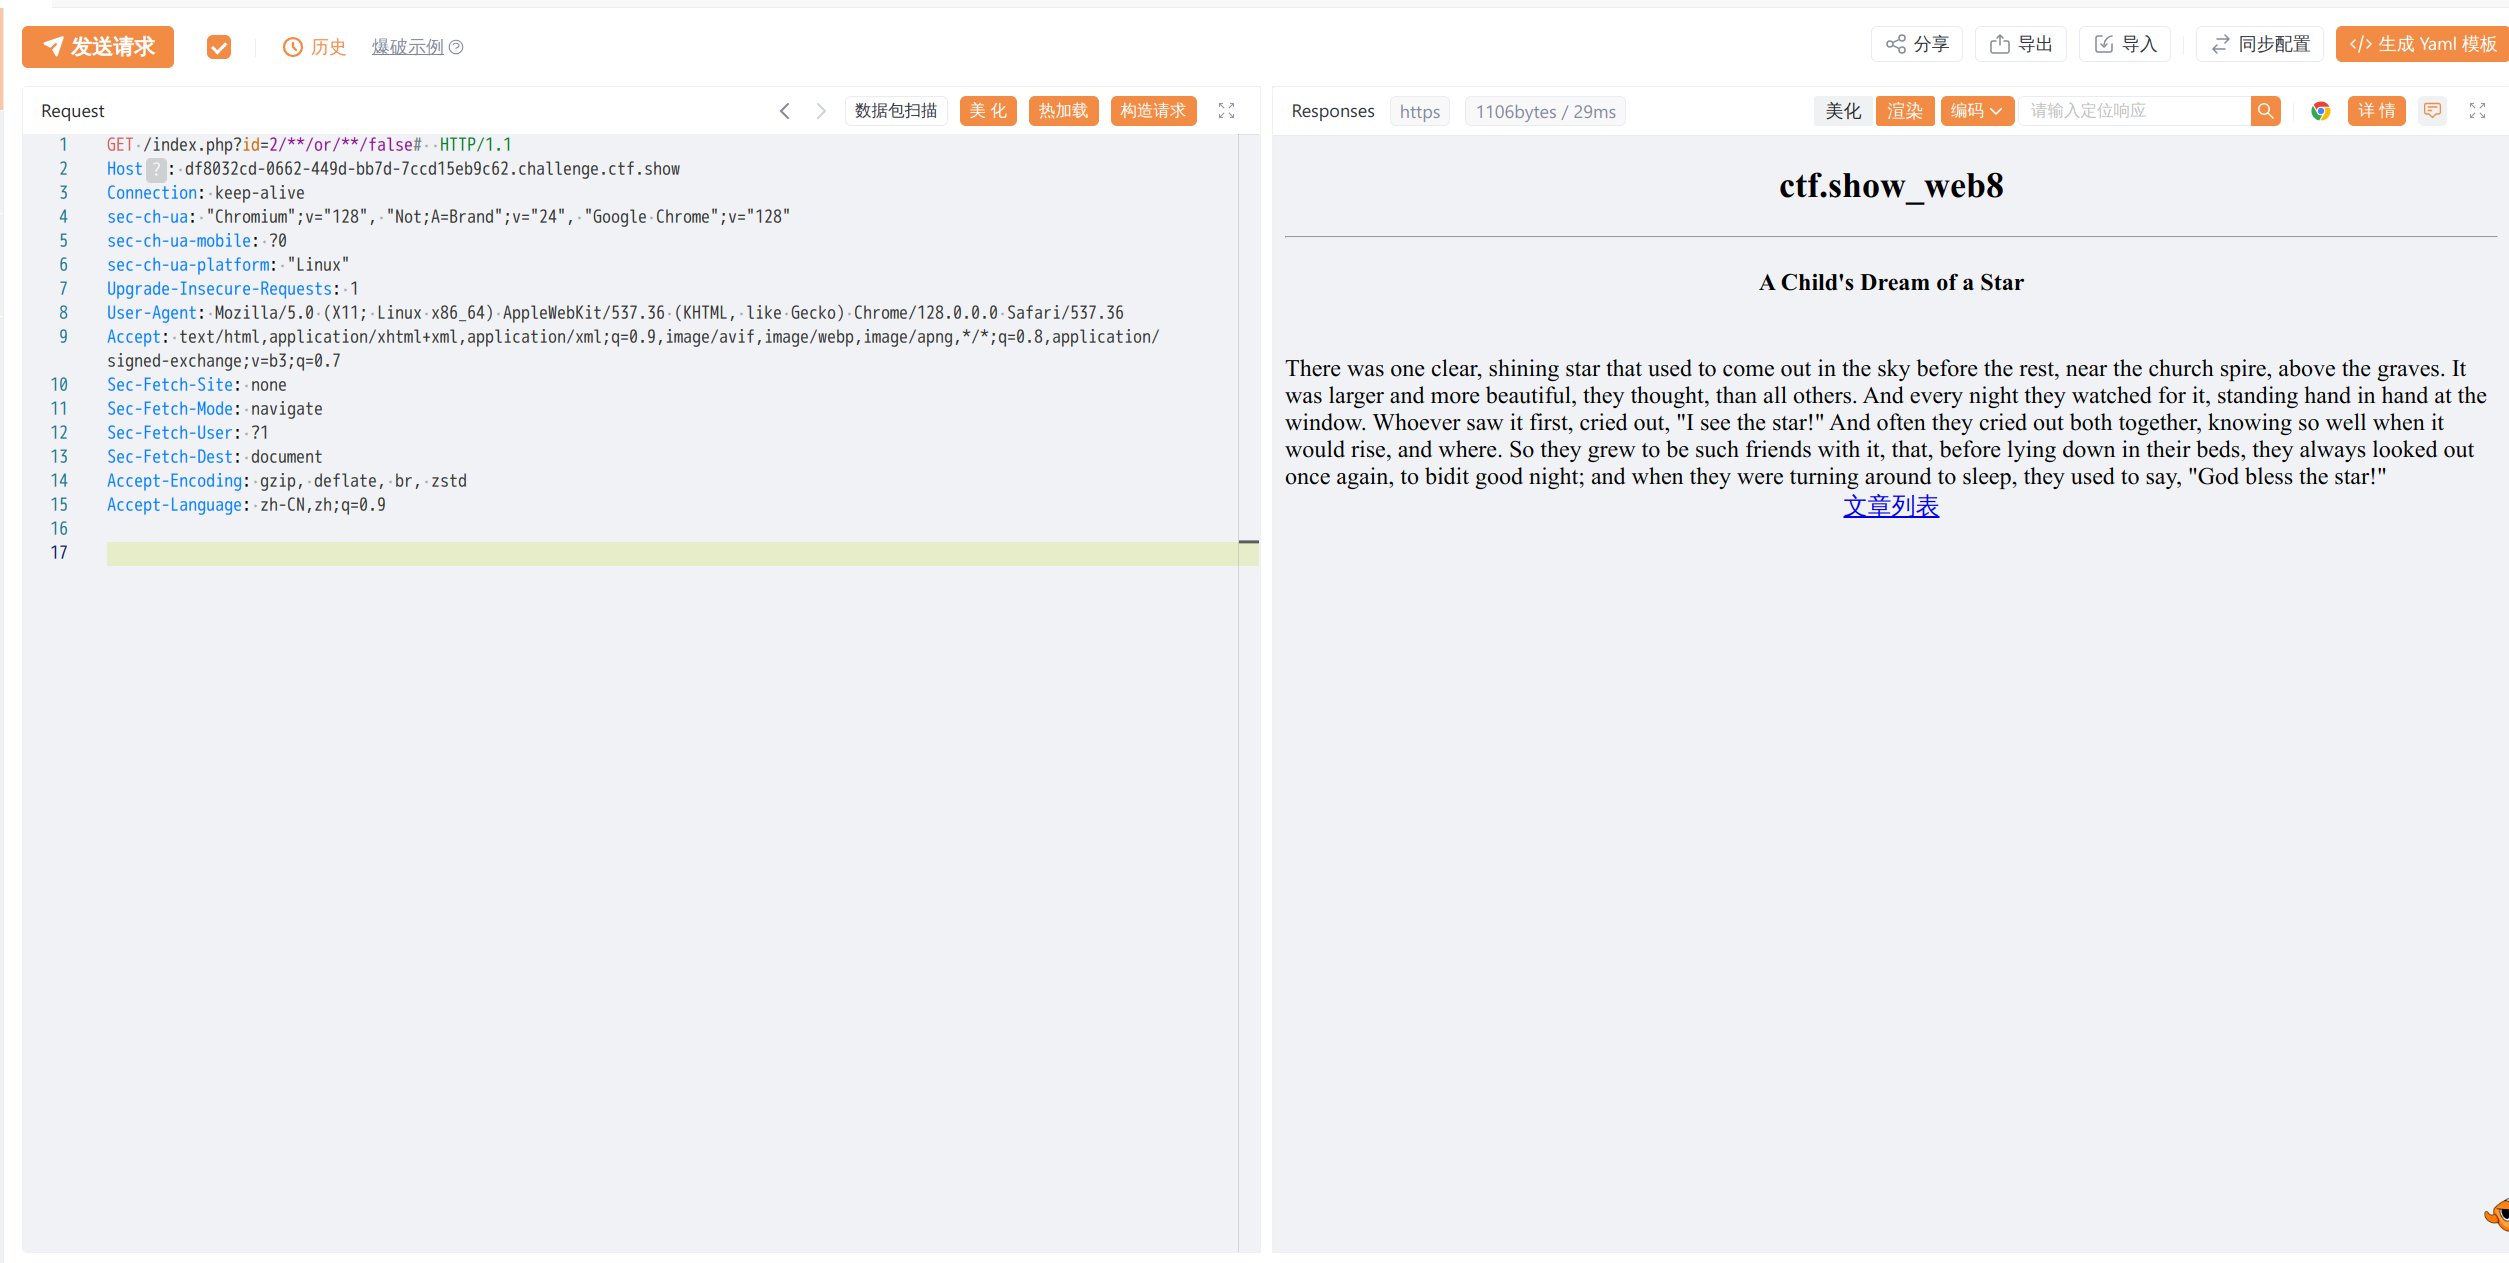This screenshot has width=2509, height=1263.
Task: Click the help icon next to 爆破示例
Action: coord(456,47)
